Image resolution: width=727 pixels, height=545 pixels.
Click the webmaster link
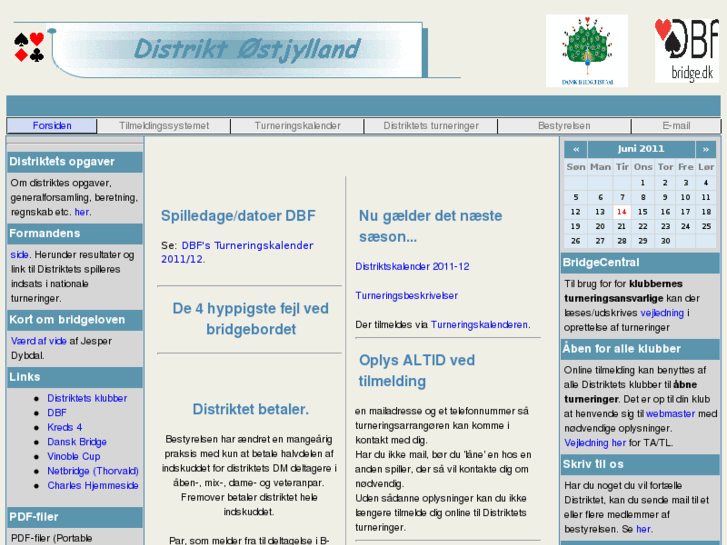tap(670, 414)
